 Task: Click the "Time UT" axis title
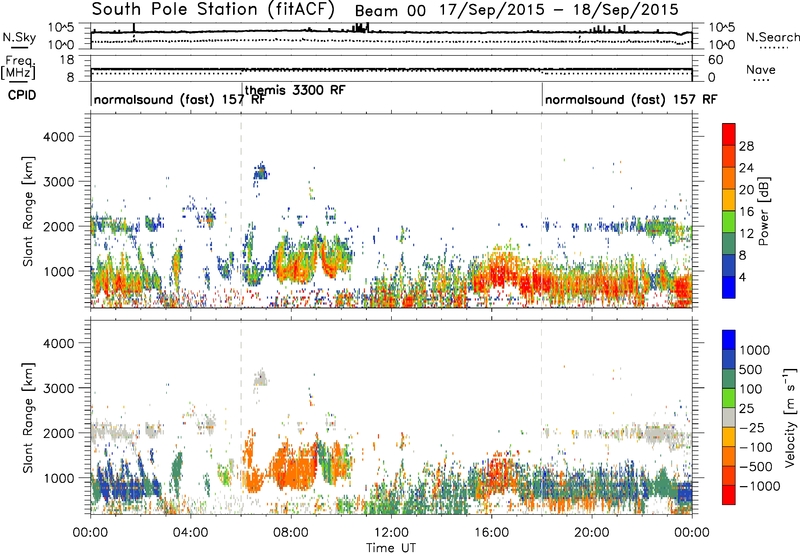point(391,547)
